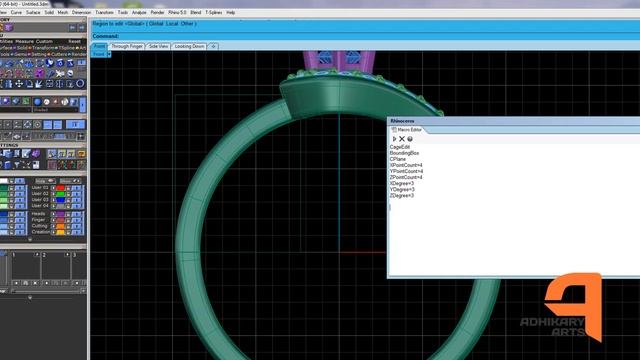The image size is (640, 360).
Task: Click the BoundingBox macro line
Action: pyautogui.click(x=404, y=153)
